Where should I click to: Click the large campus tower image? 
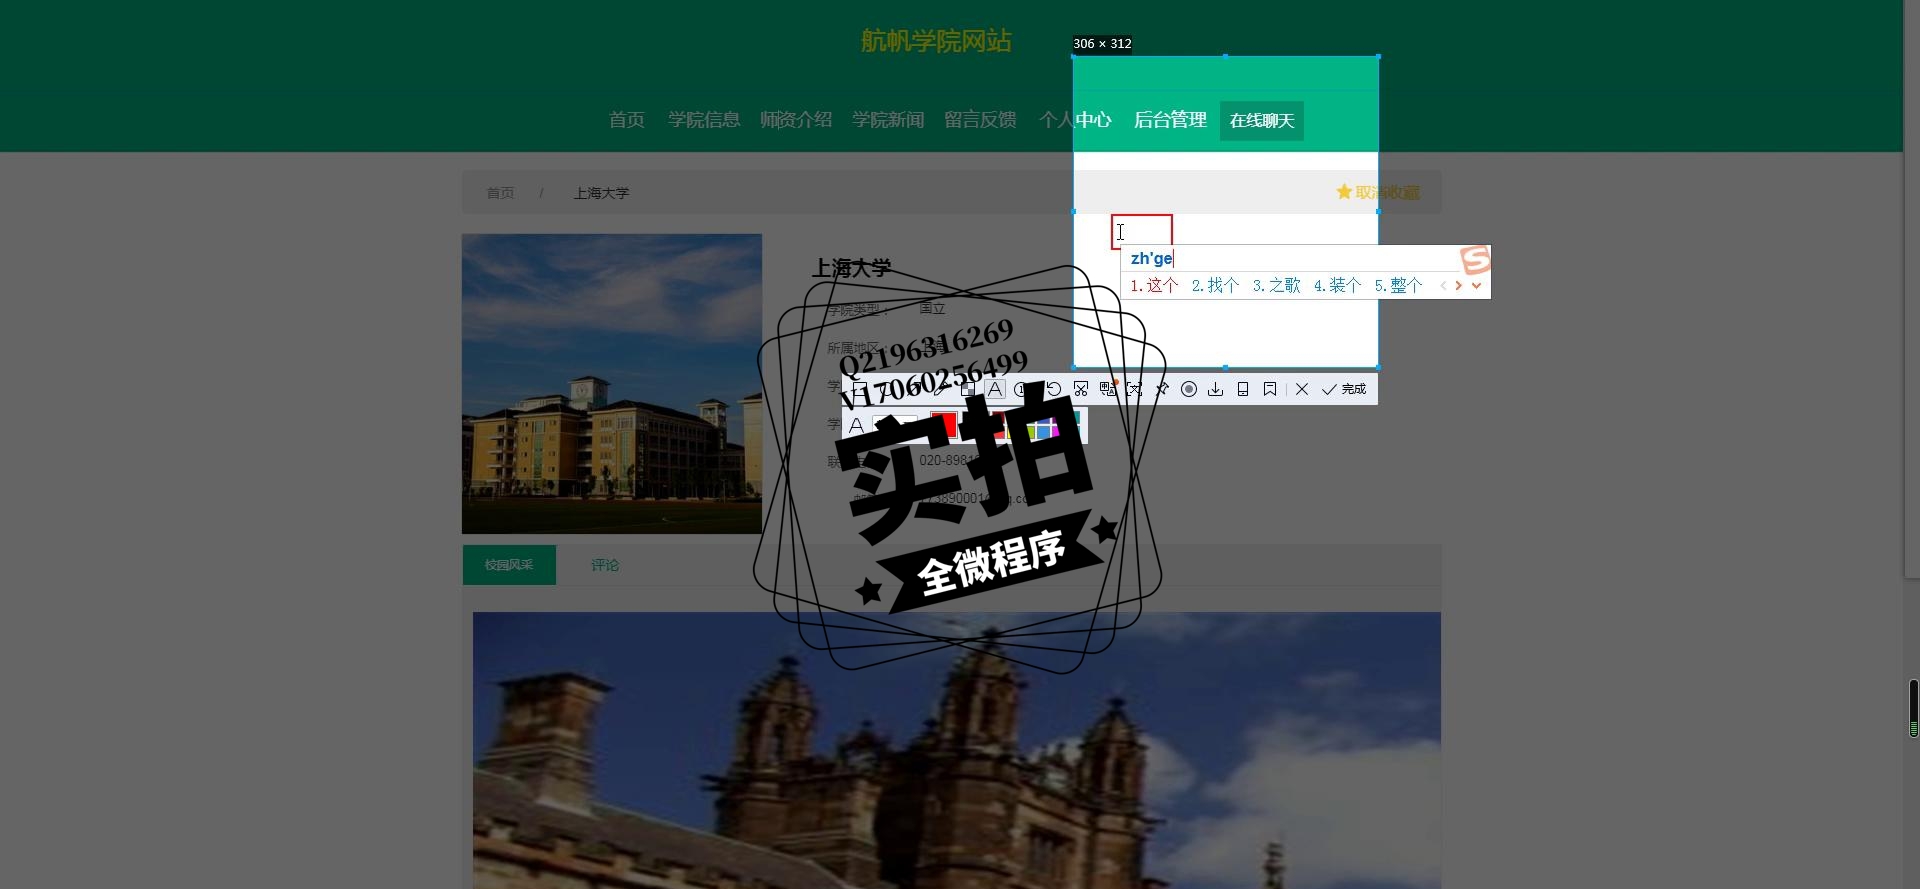click(x=957, y=750)
